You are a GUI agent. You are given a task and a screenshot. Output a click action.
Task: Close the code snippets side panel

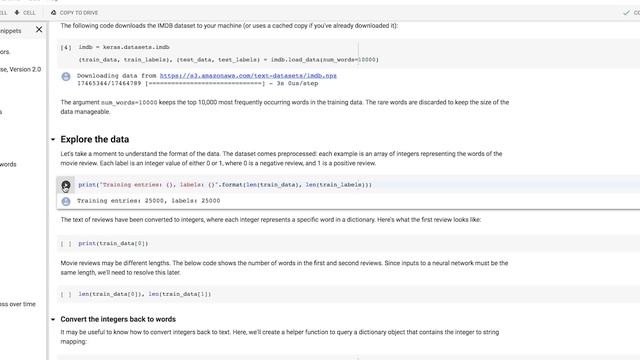pos(39,29)
